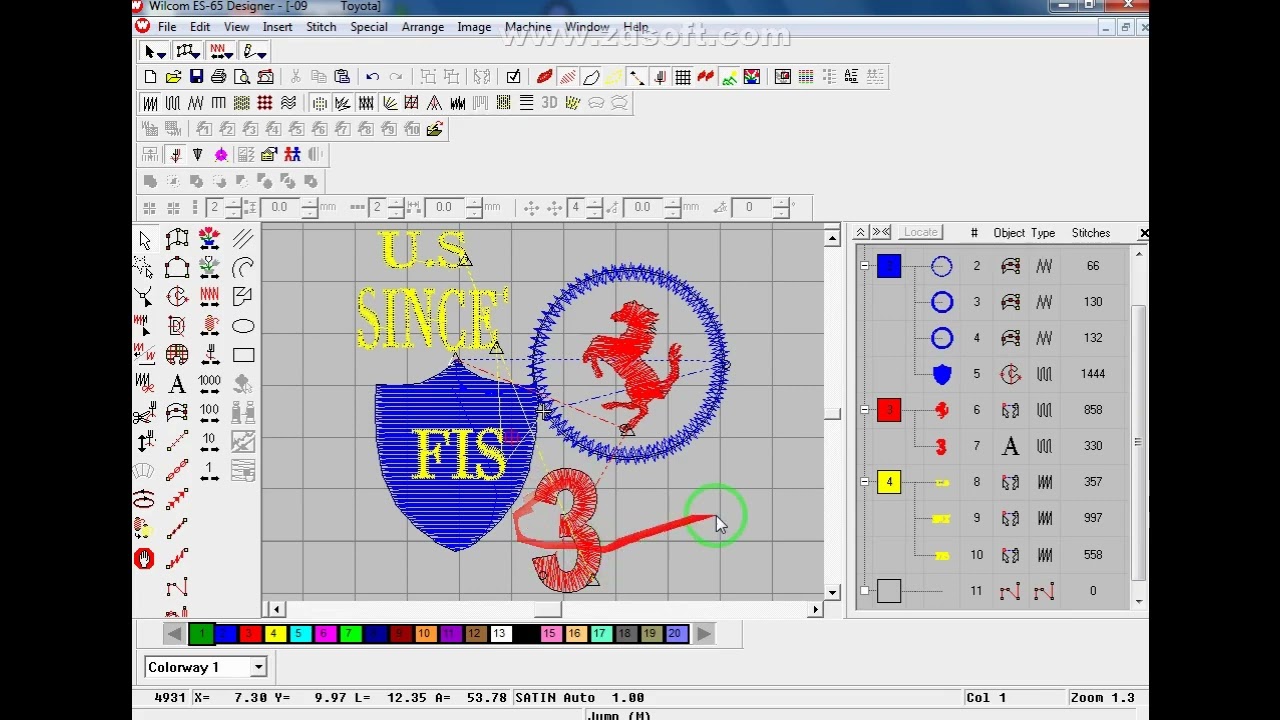The height and width of the screenshot is (720, 1280).
Task: Select the arc drawing tool
Action: pos(243,268)
